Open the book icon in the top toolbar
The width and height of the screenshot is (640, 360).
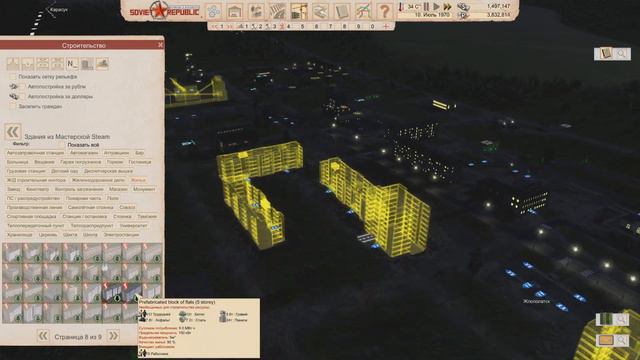point(342,11)
